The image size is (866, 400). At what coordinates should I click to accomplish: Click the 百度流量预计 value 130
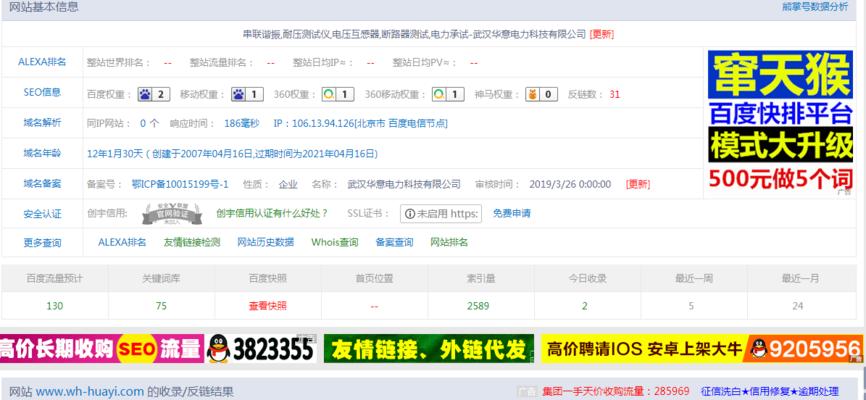[55, 306]
